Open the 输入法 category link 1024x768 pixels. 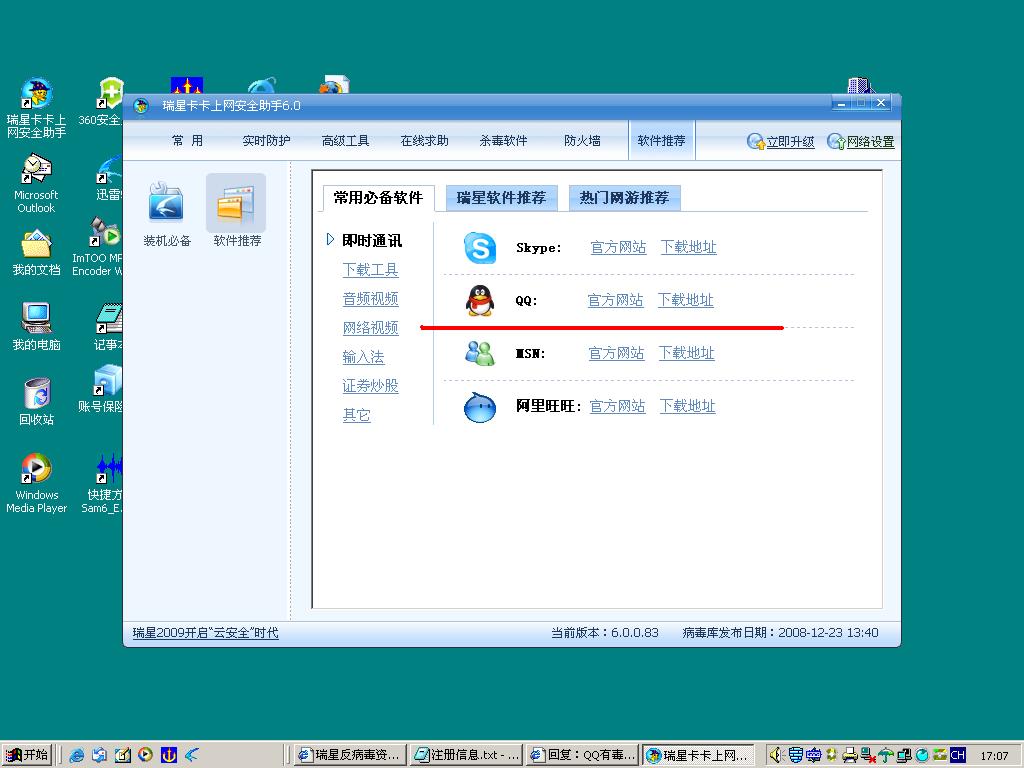[x=363, y=357]
